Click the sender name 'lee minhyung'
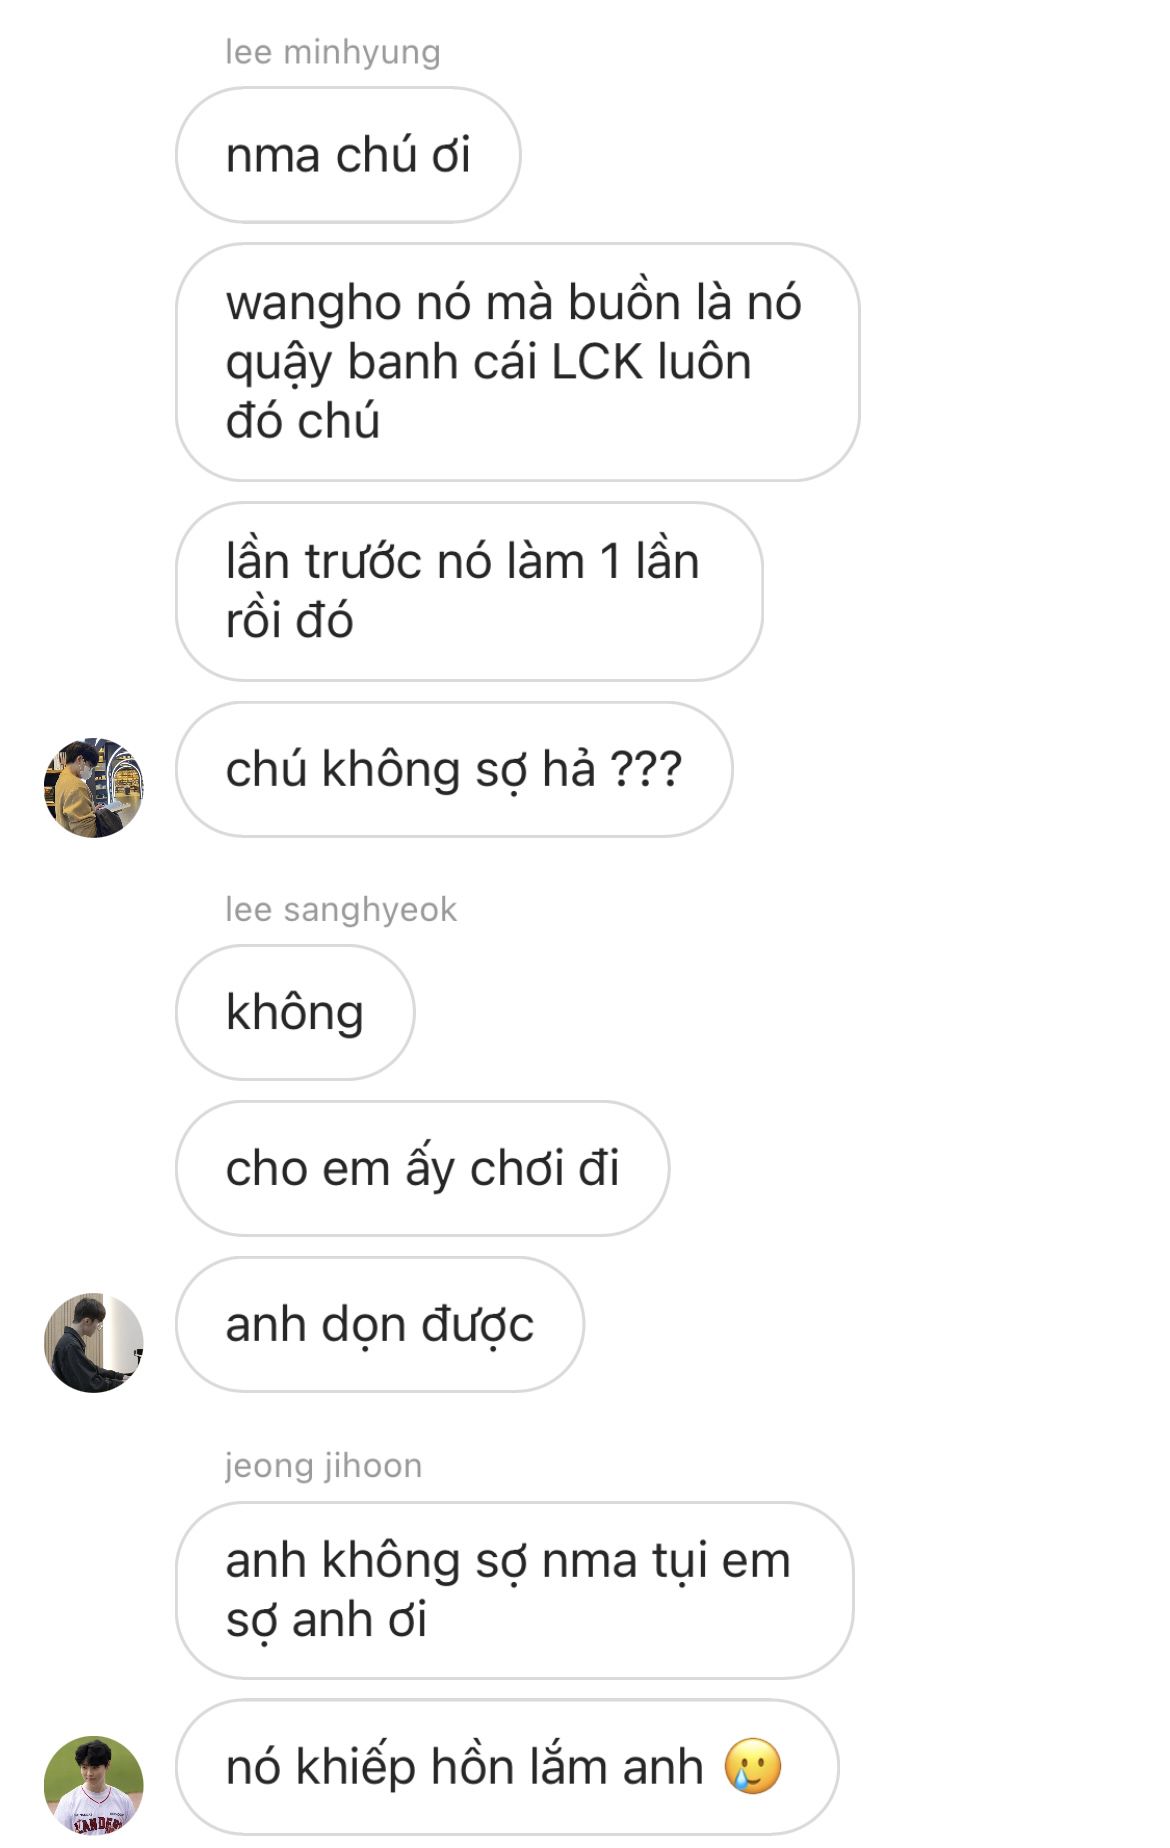The image size is (1170, 1848). point(332,52)
